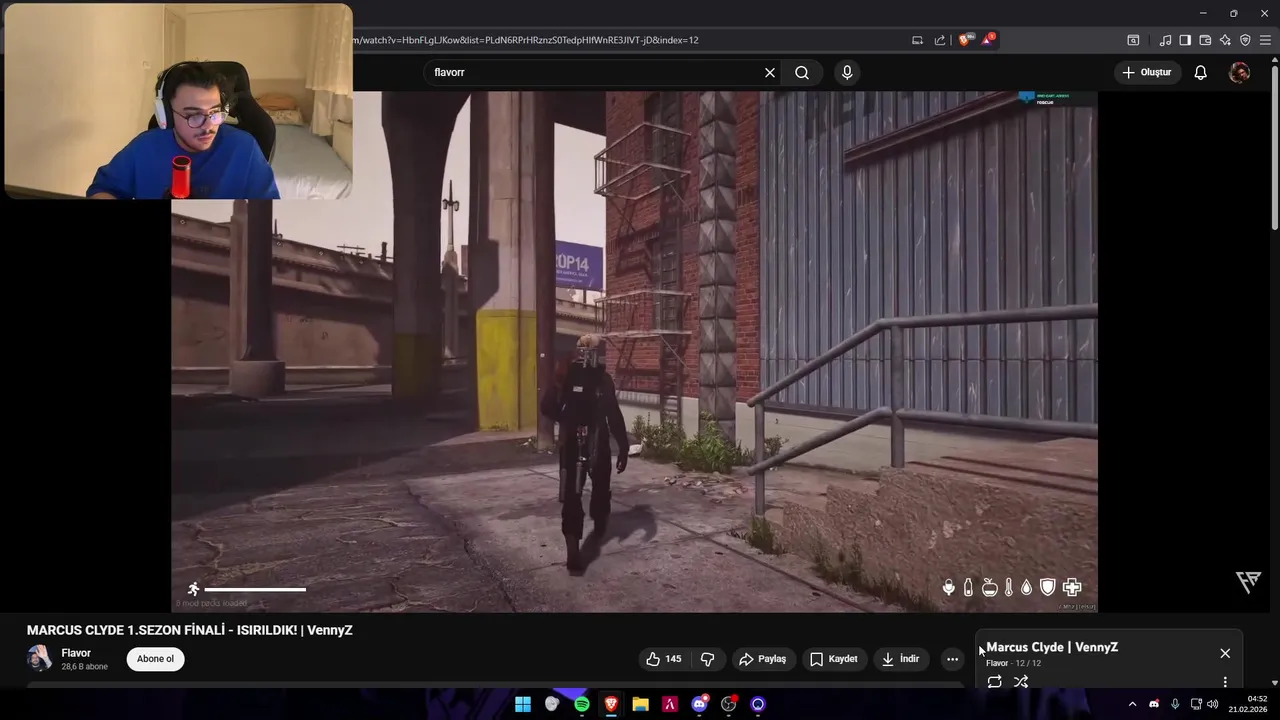Click the dislike thumbs-down button

708,659
